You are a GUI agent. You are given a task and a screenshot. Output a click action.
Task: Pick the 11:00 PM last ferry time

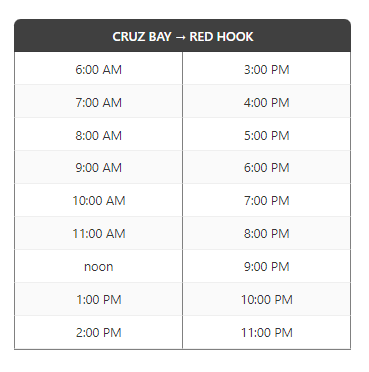pyautogui.click(x=267, y=332)
